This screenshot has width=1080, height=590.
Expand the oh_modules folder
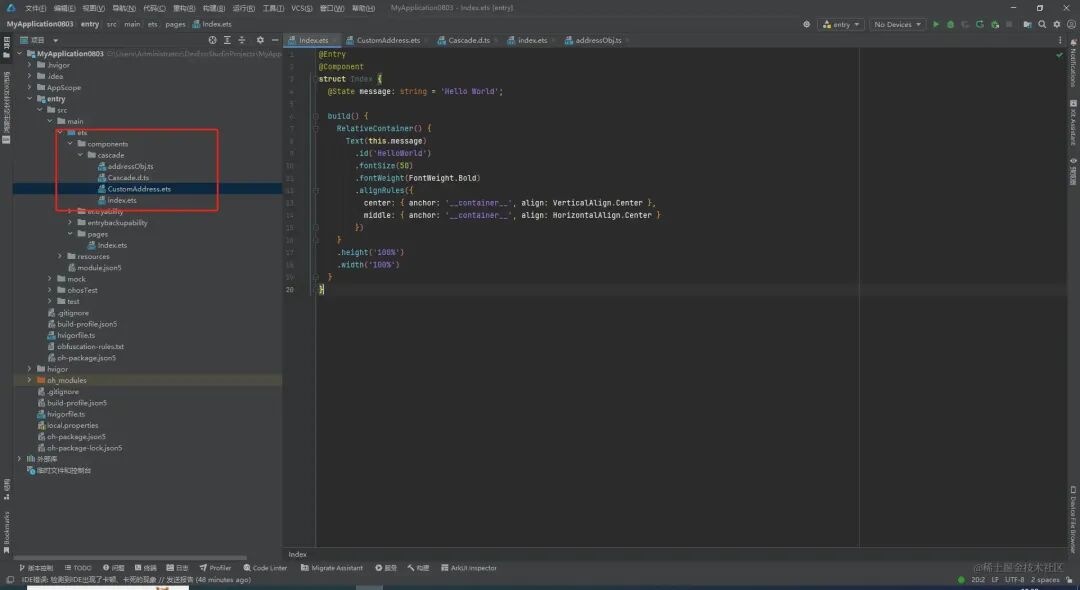[30, 380]
